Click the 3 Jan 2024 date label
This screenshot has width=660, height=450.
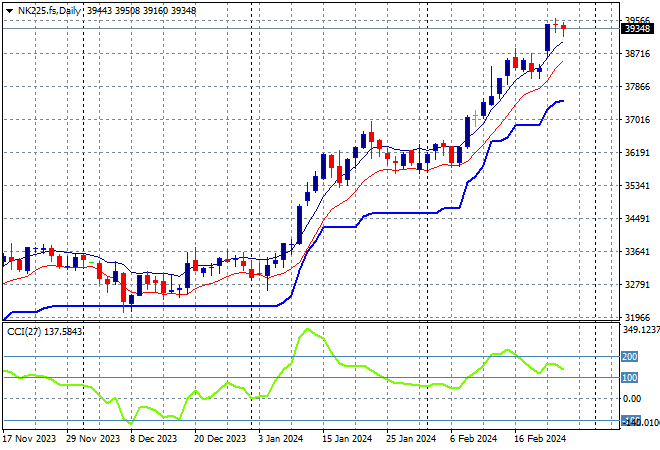pyautogui.click(x=280, y=439)
